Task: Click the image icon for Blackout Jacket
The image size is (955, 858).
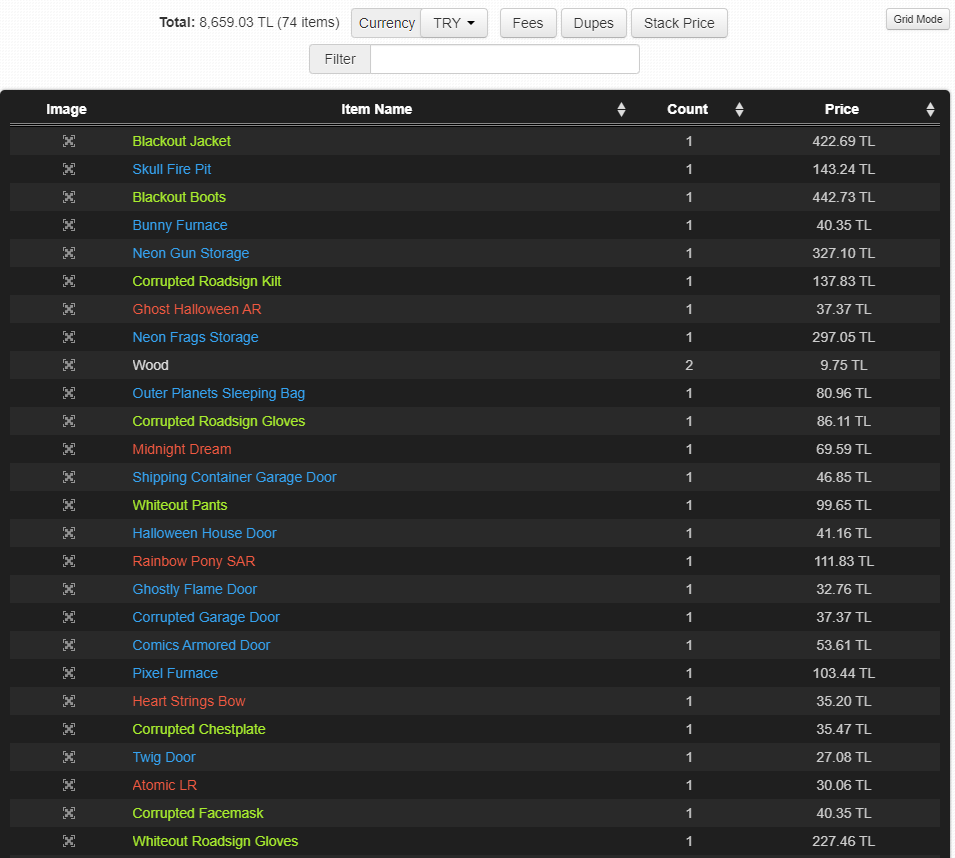Action: (69, 141)
